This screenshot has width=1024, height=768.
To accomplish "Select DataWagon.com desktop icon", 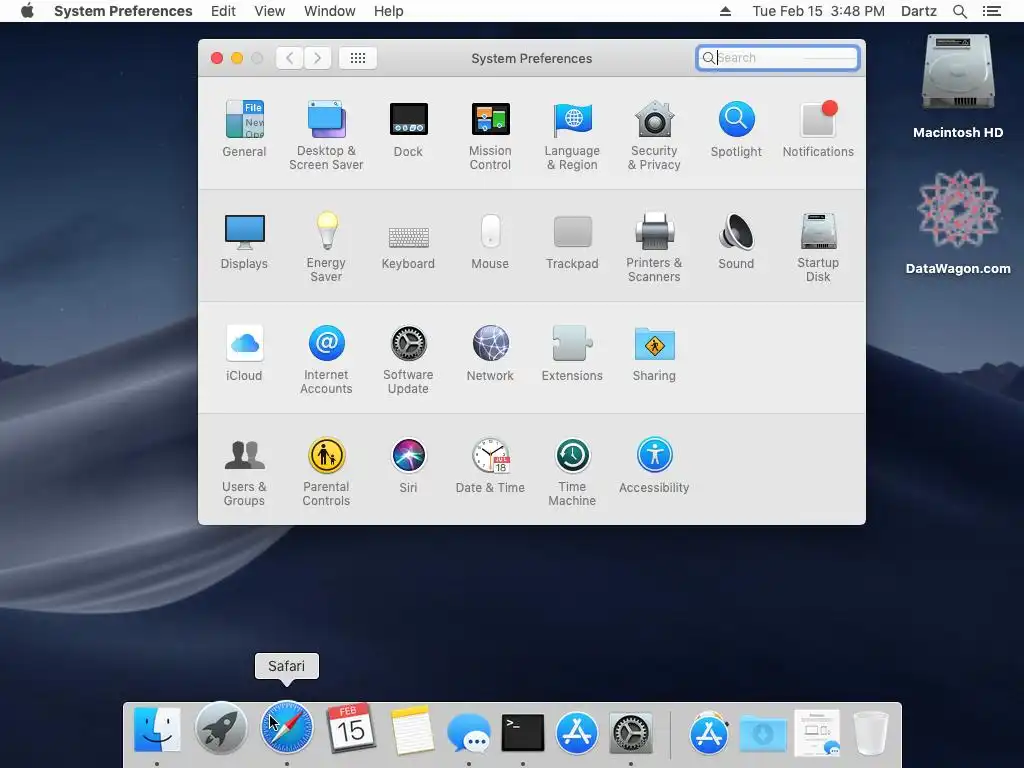I will (x=958, y=222).
